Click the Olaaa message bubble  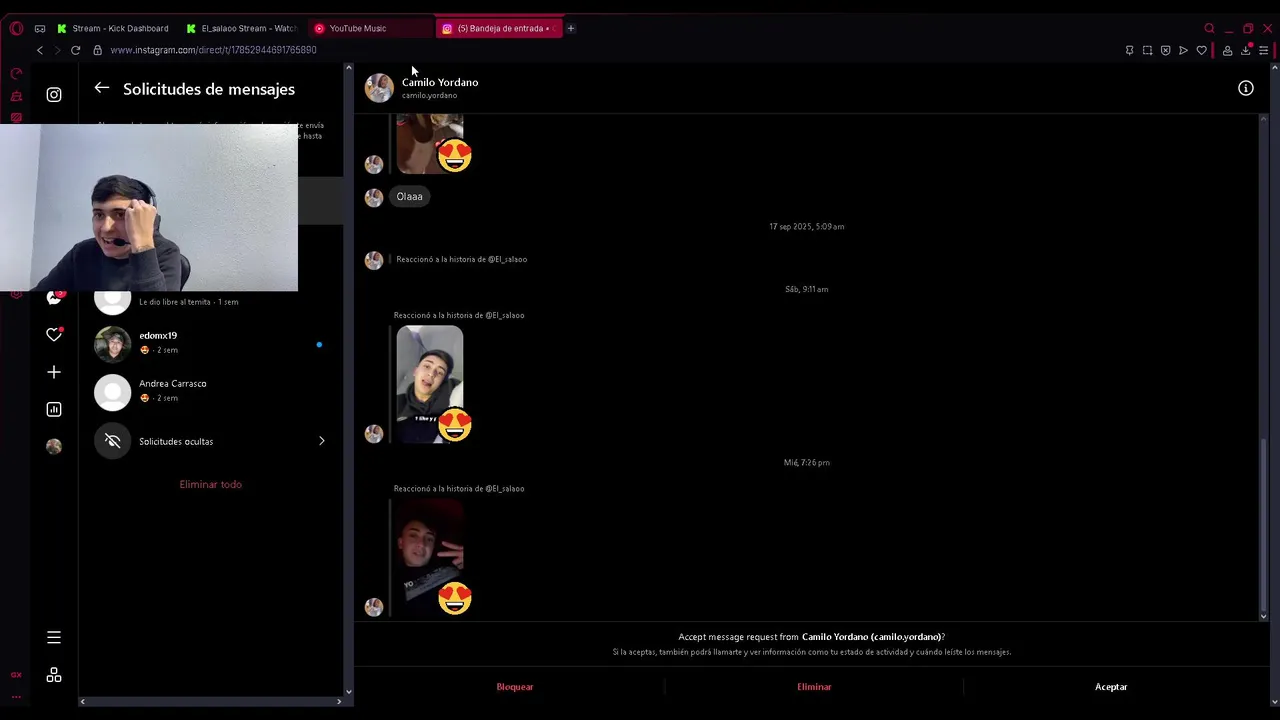pos(409,197)
